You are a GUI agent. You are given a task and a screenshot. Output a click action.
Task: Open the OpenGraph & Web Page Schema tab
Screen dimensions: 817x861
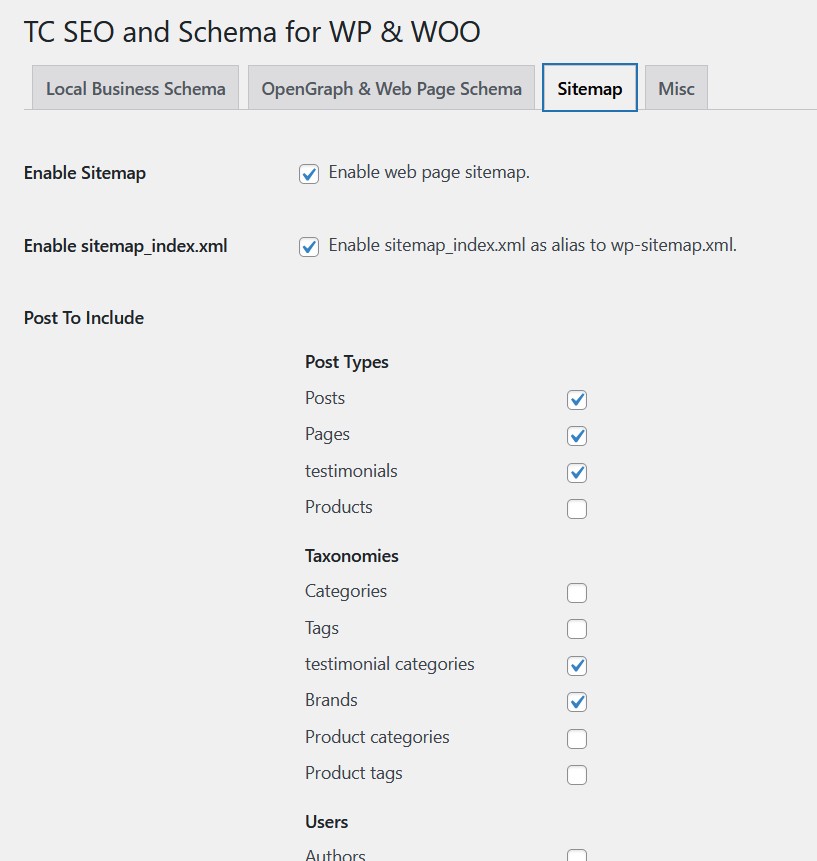tap(391, 88)
